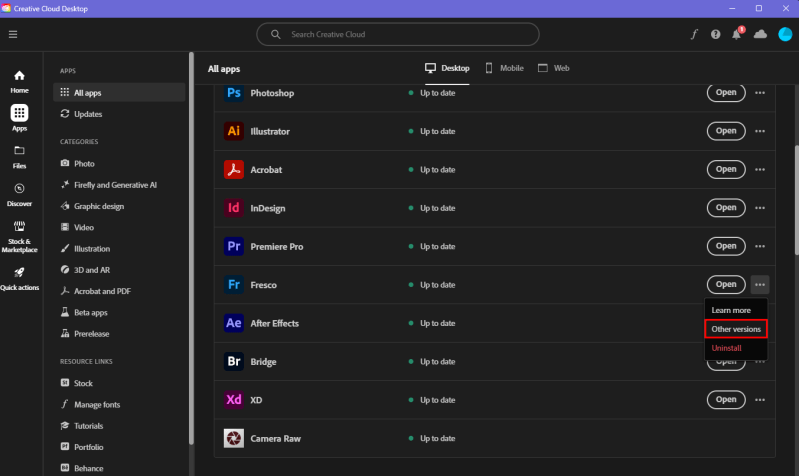Screen dimensions: 799x476
Task: Open Illustrator with its Open button
Action: 726,131
